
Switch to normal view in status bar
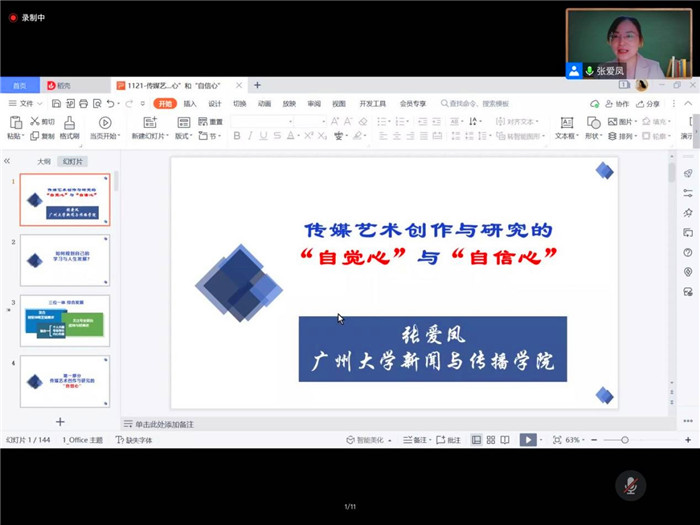[x=476, y=440]
